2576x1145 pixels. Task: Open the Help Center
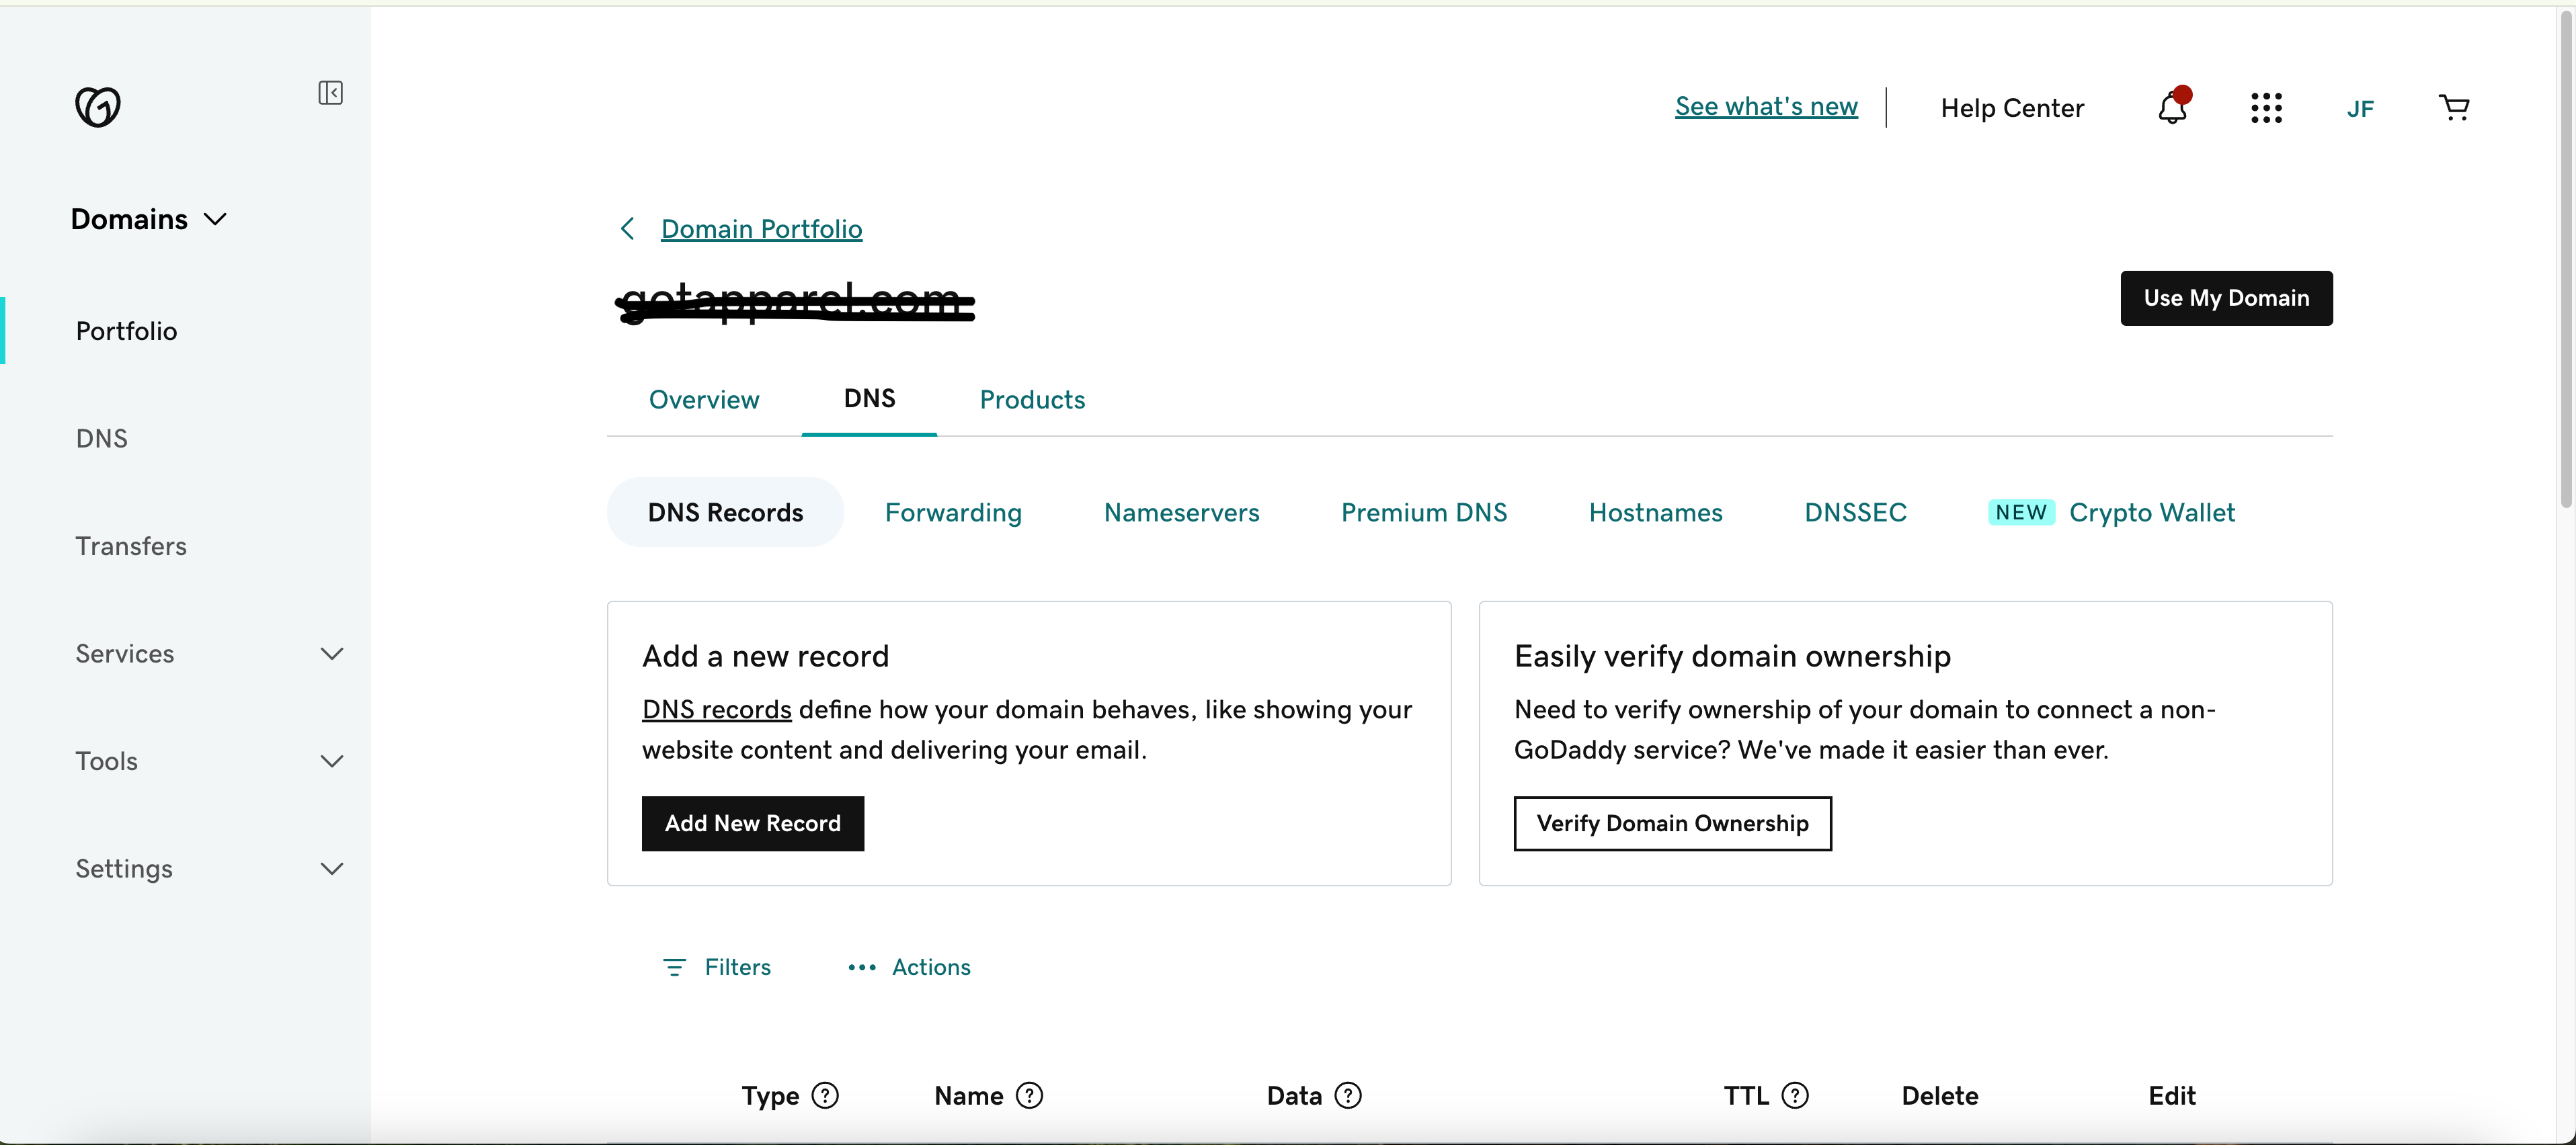2012,108
